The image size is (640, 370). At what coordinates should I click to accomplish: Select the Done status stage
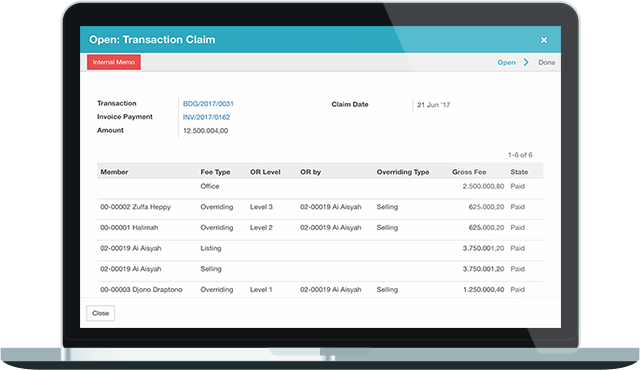[x=547, y=62]
